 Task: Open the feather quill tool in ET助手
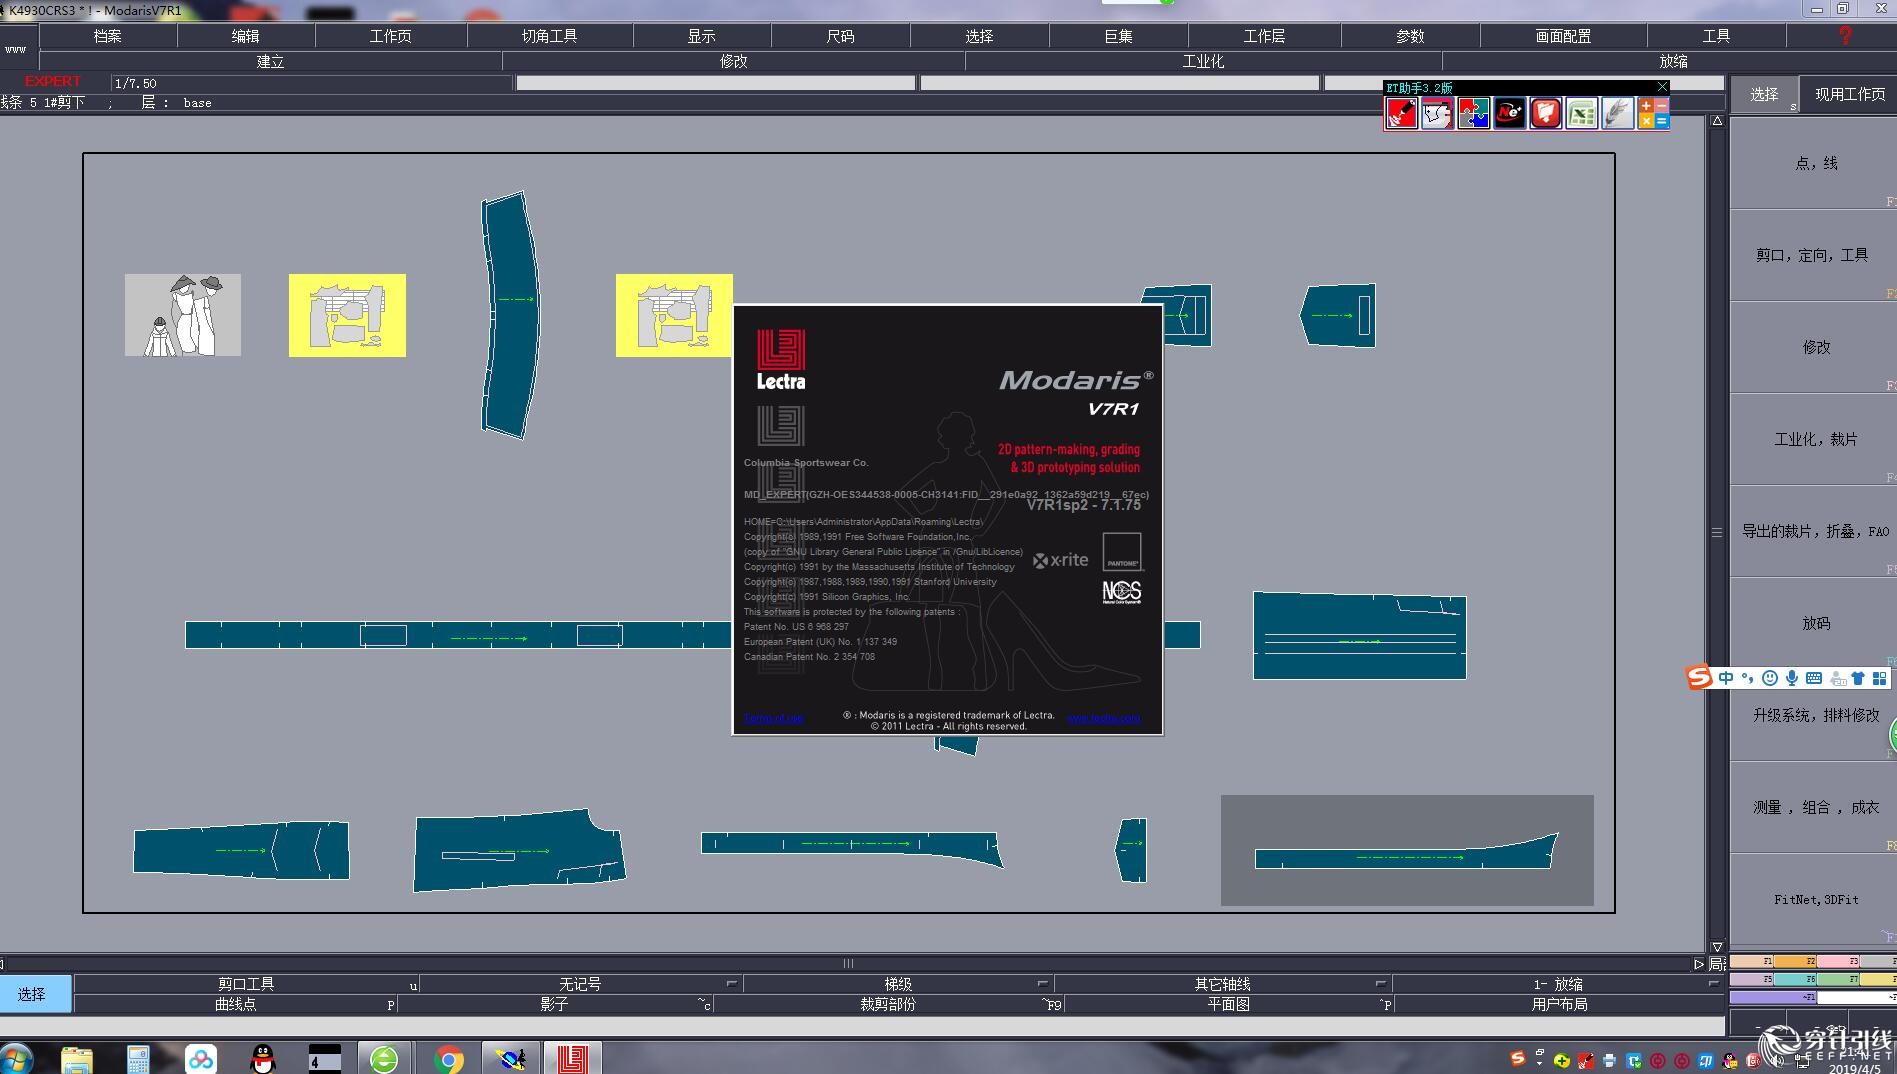(x=1617, y=113)
